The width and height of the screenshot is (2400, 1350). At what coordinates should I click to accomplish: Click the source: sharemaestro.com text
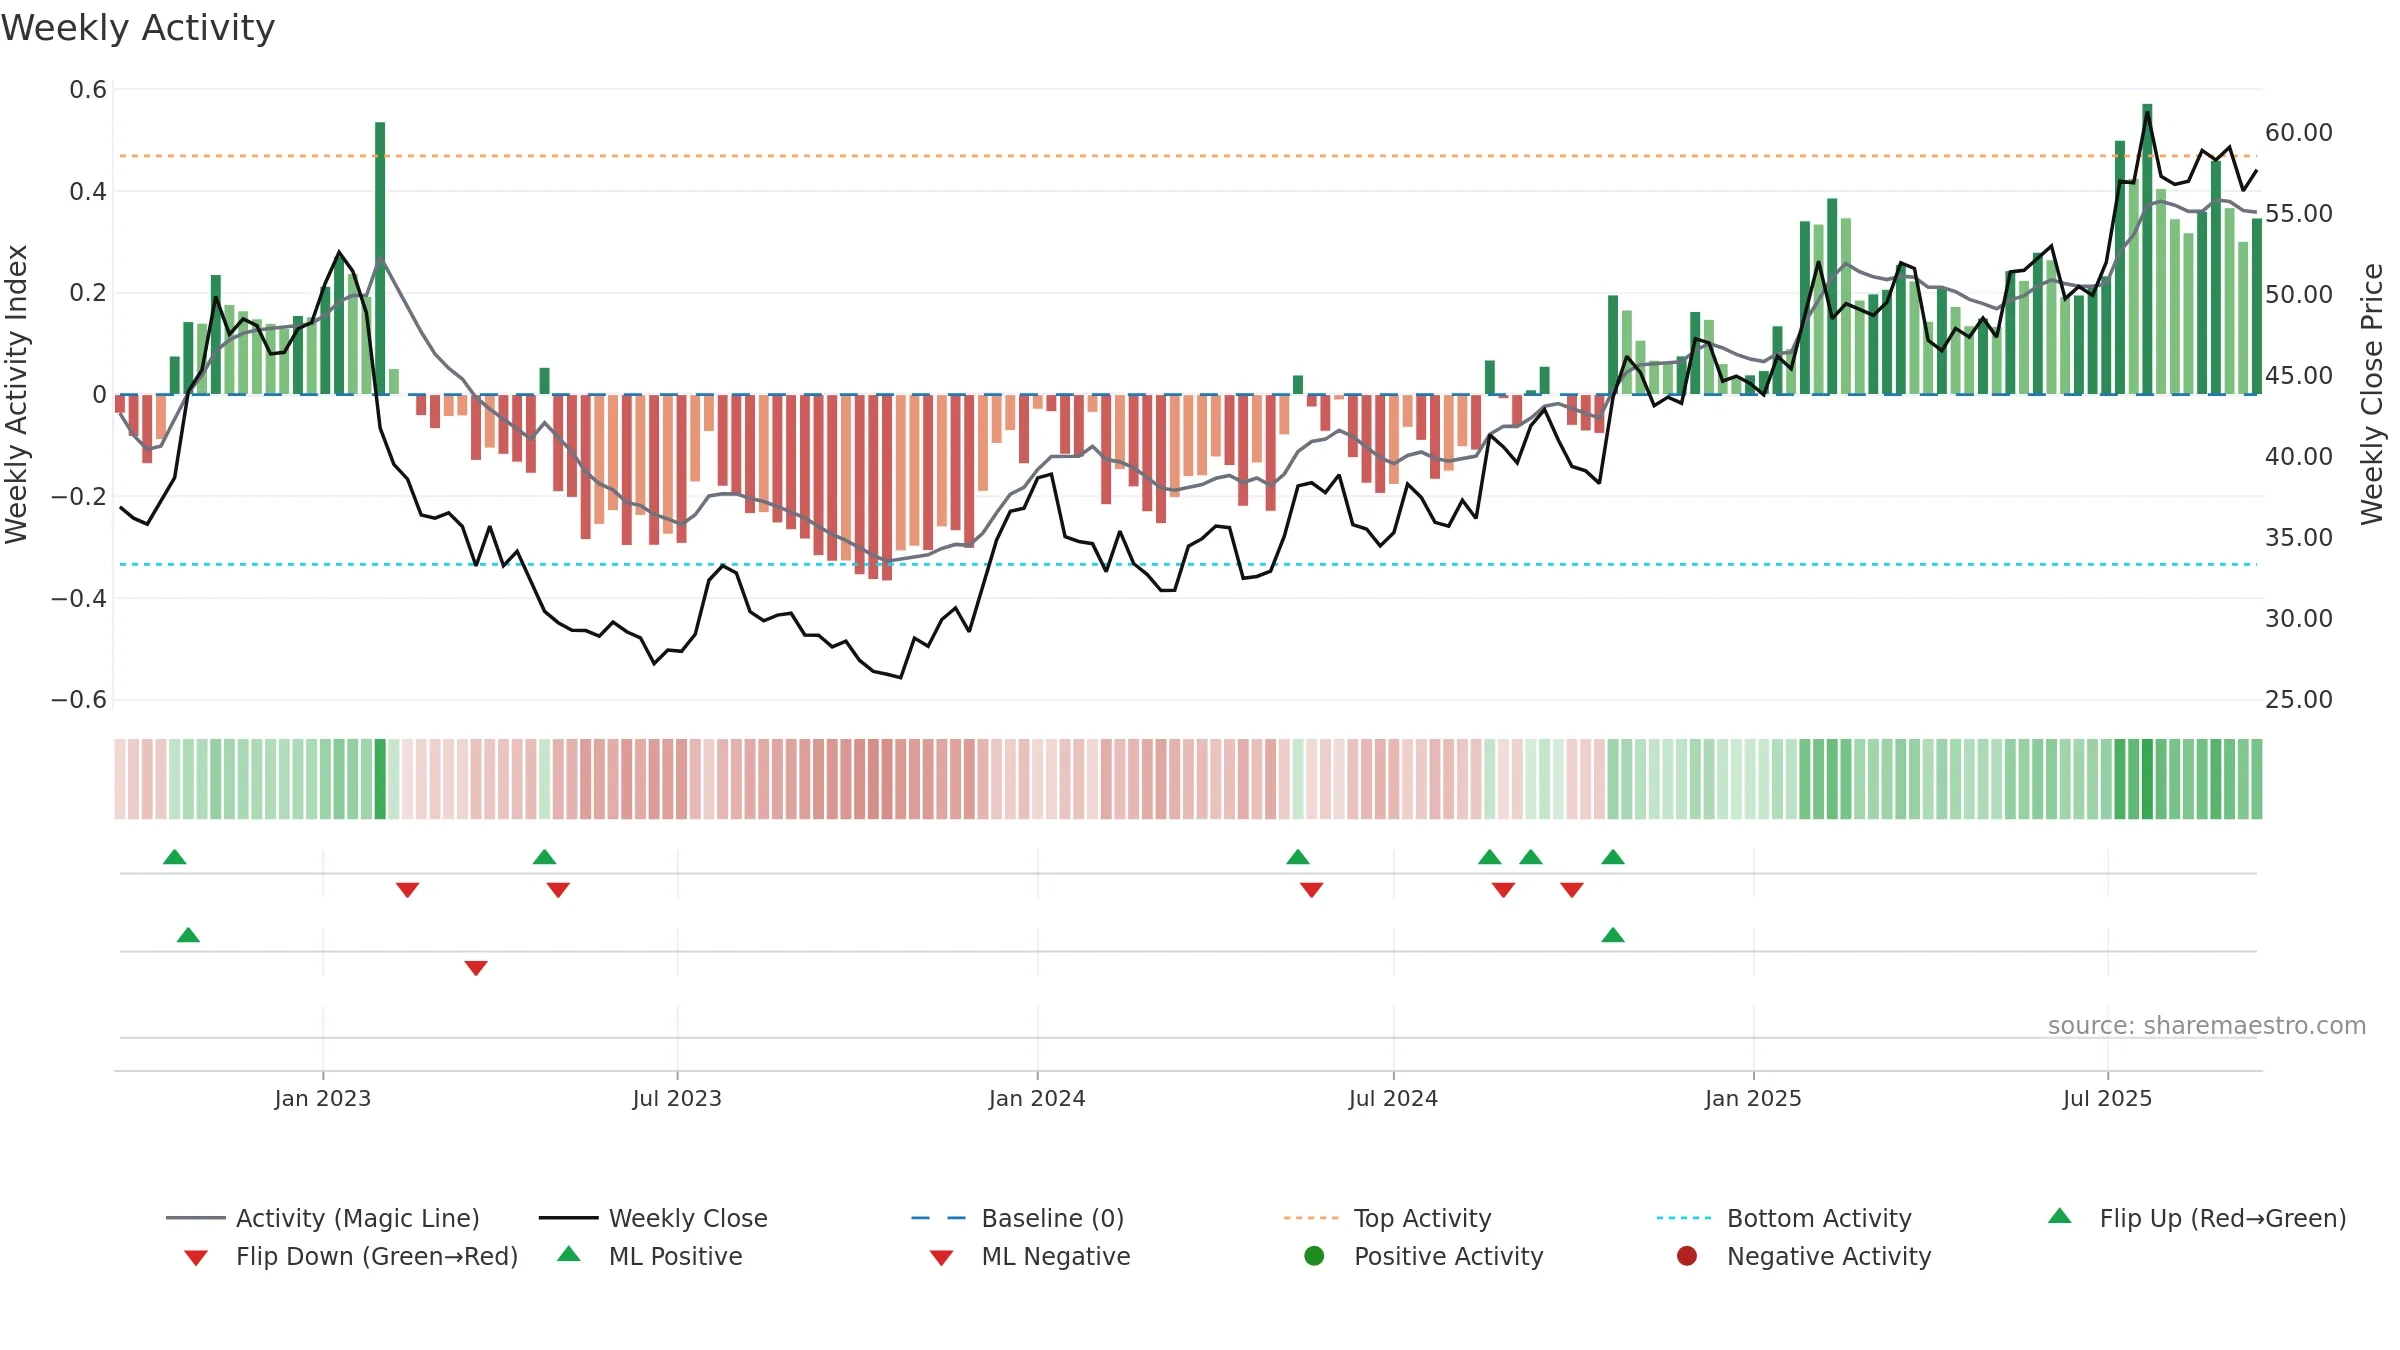pyautogui.click(x=2207, y=1025)
